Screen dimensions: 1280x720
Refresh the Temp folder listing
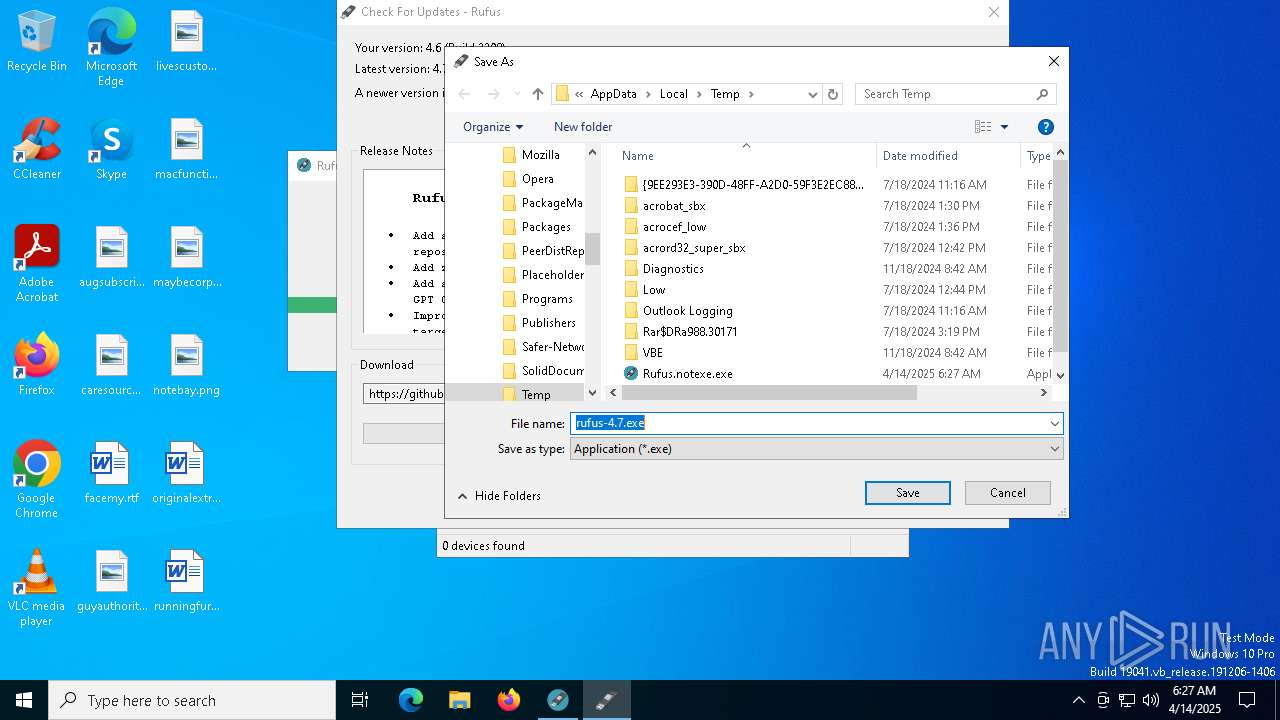click(x=833, y=94)
